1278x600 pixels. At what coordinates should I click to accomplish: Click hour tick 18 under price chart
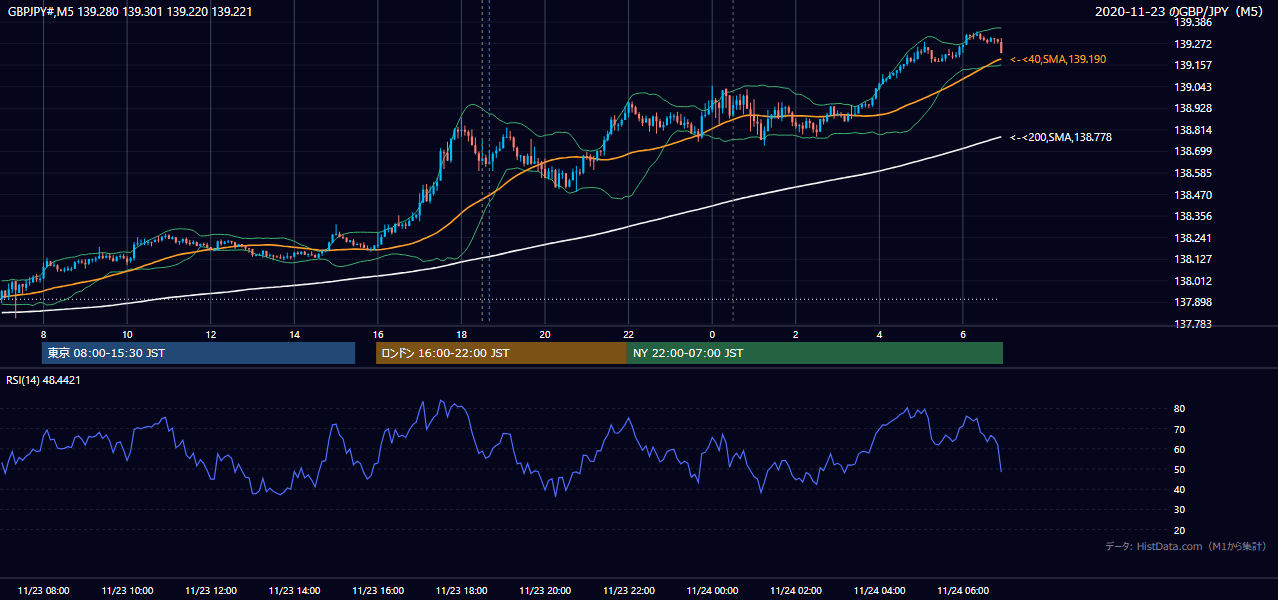(x=461, y=334)
